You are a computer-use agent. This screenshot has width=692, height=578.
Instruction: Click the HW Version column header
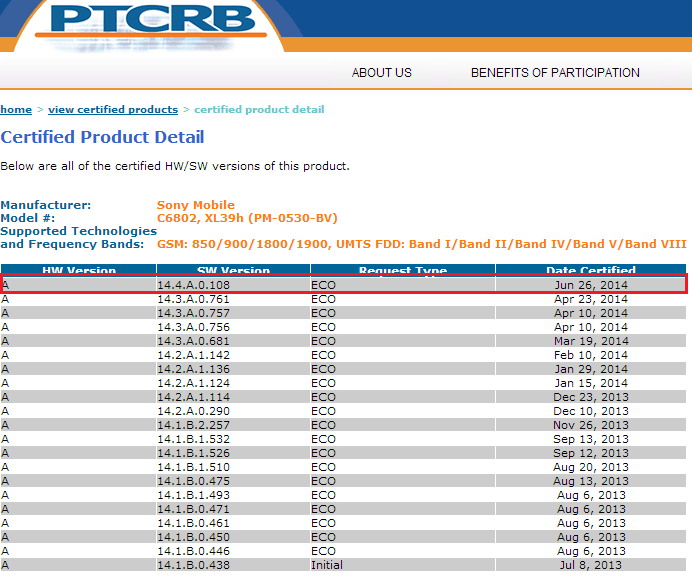79,270
